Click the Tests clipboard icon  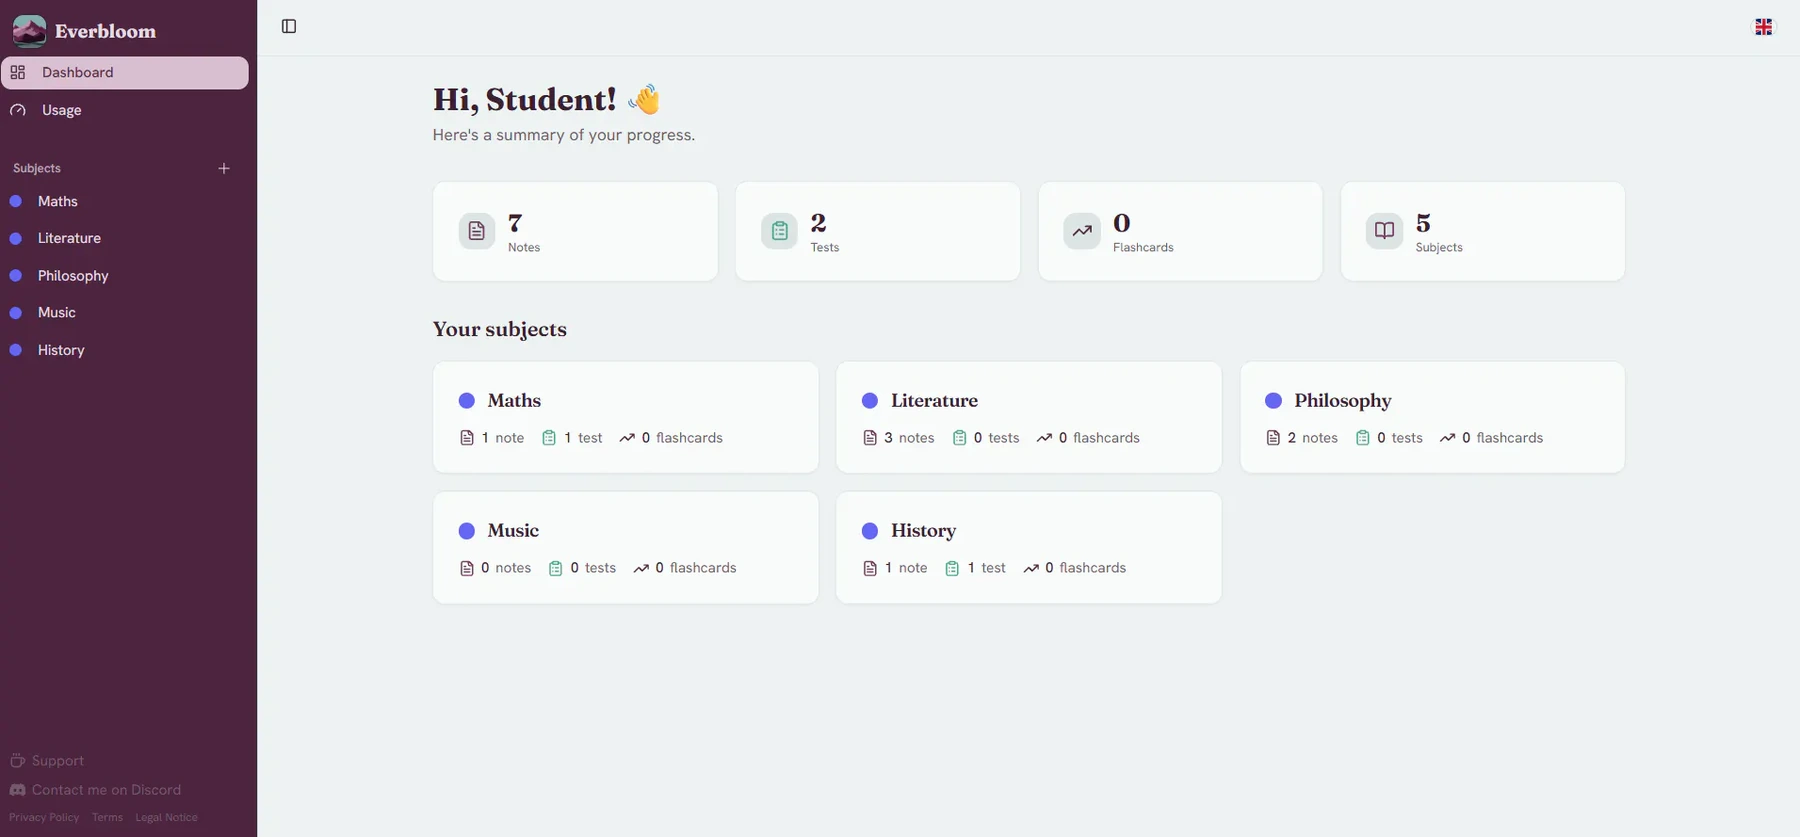point(779,231)
